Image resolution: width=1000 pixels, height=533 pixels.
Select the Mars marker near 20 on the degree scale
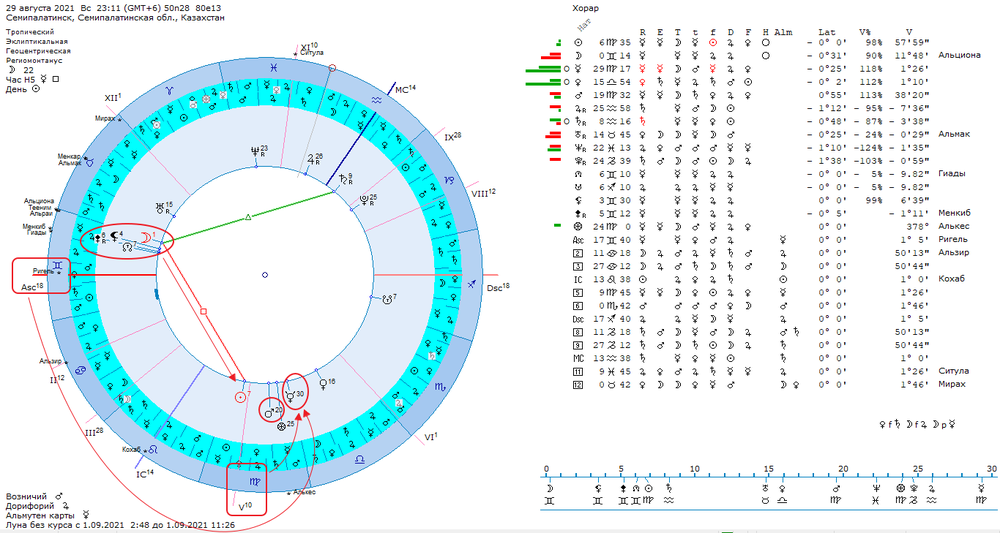[835, 488]
